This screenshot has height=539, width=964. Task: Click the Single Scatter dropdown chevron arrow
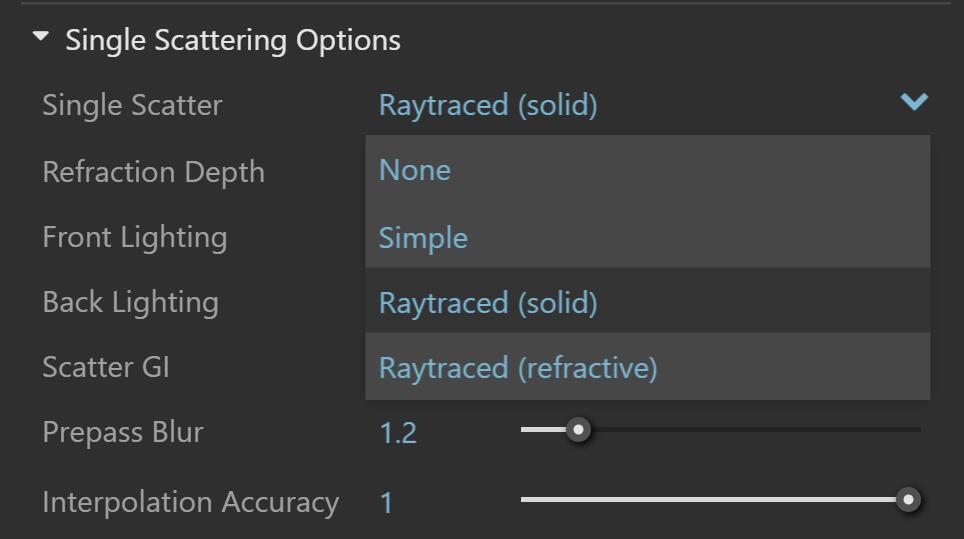click(x=914, y=102)
